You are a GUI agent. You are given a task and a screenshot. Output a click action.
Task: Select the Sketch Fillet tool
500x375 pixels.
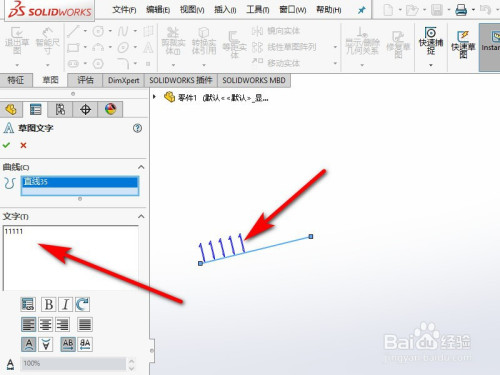click(x=123, y=63)
